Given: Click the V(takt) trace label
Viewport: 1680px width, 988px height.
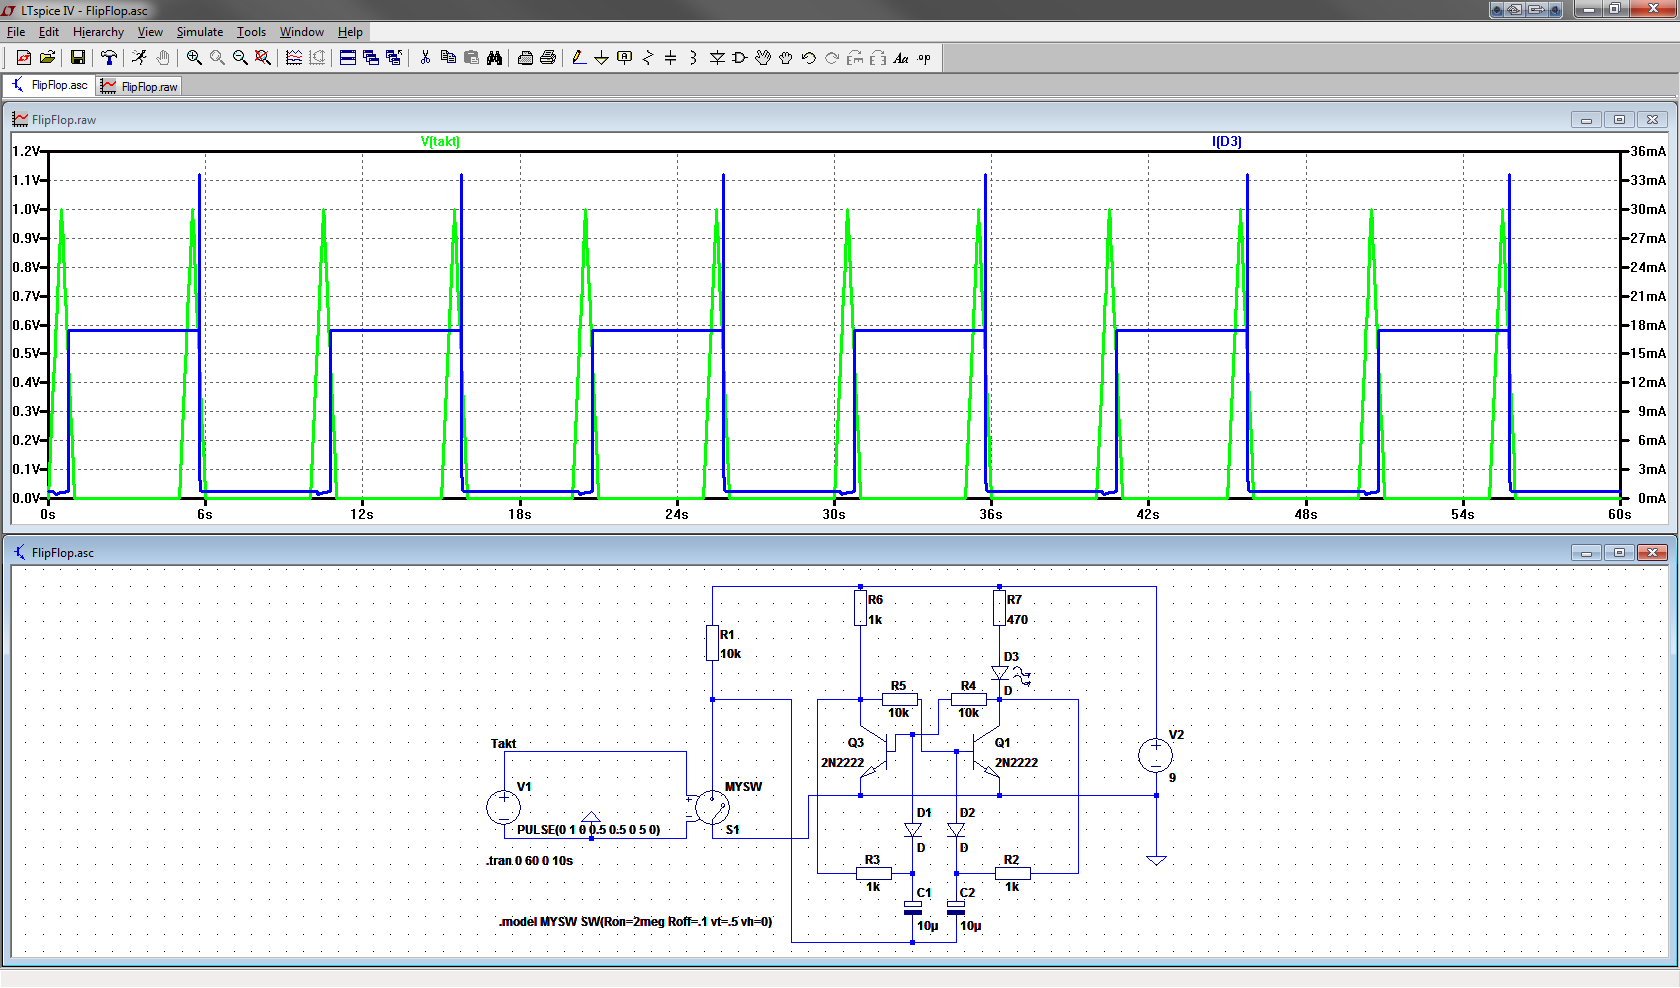Looking at the screenshot, I should 440,141.
